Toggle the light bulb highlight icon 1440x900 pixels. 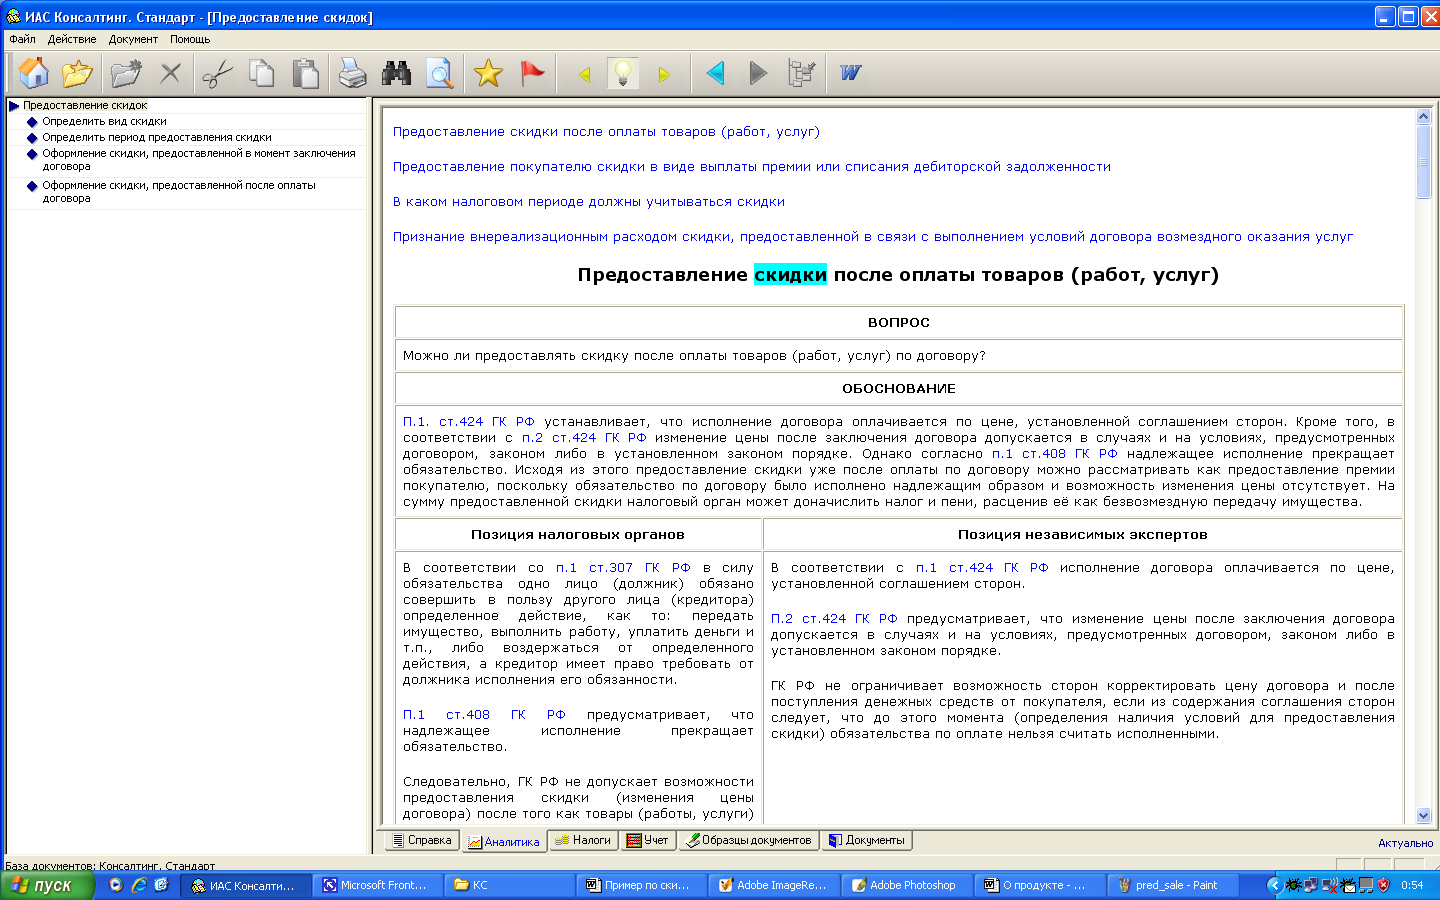point(623,73)
